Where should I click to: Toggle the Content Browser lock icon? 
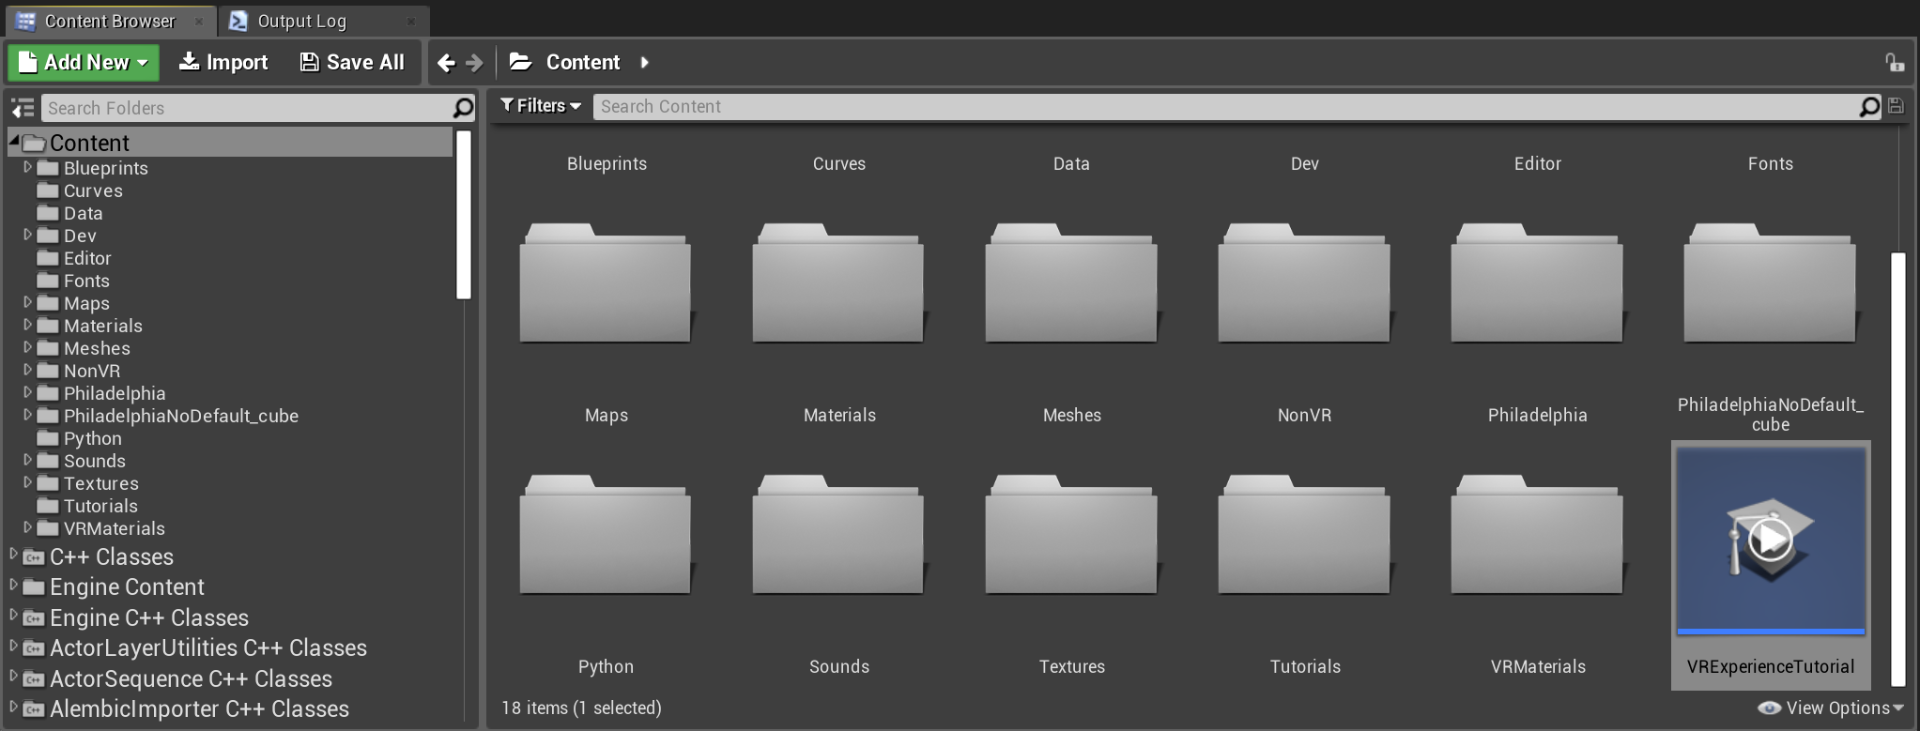[1894, 63]
